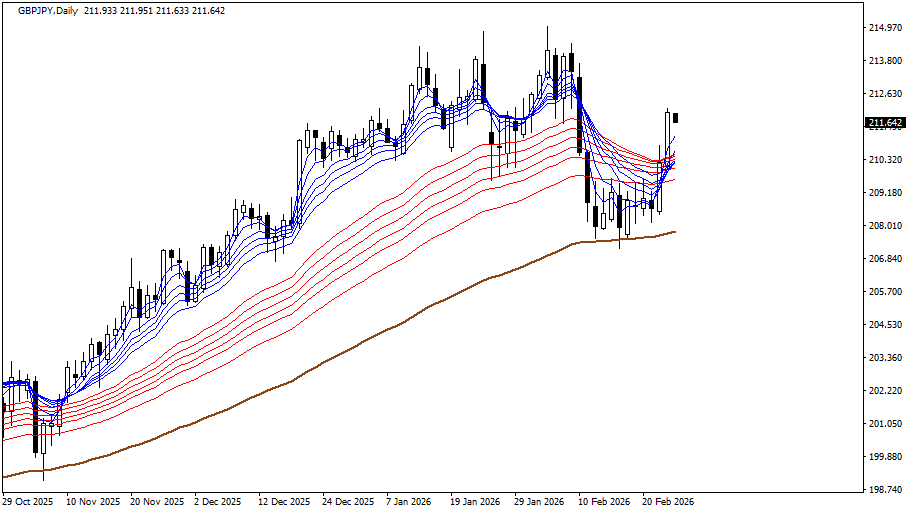Screen dimensions: 909x513
Task: Click the 198.740 price axis label
Action: click(x=884, y=490)
